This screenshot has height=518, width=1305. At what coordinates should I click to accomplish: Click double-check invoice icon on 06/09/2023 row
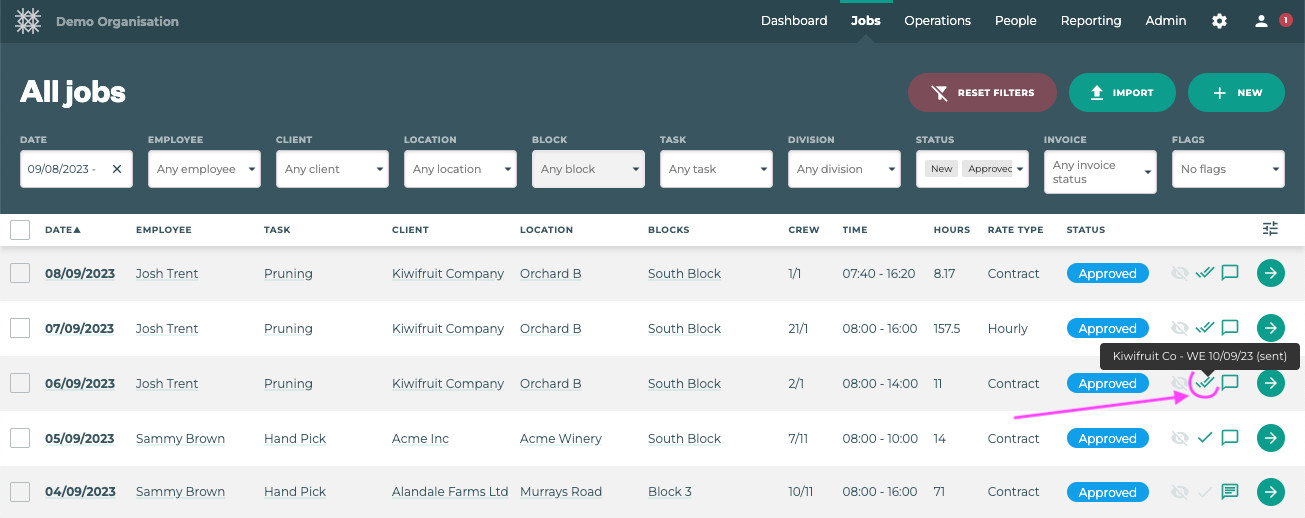click(x=1205, y=383)
